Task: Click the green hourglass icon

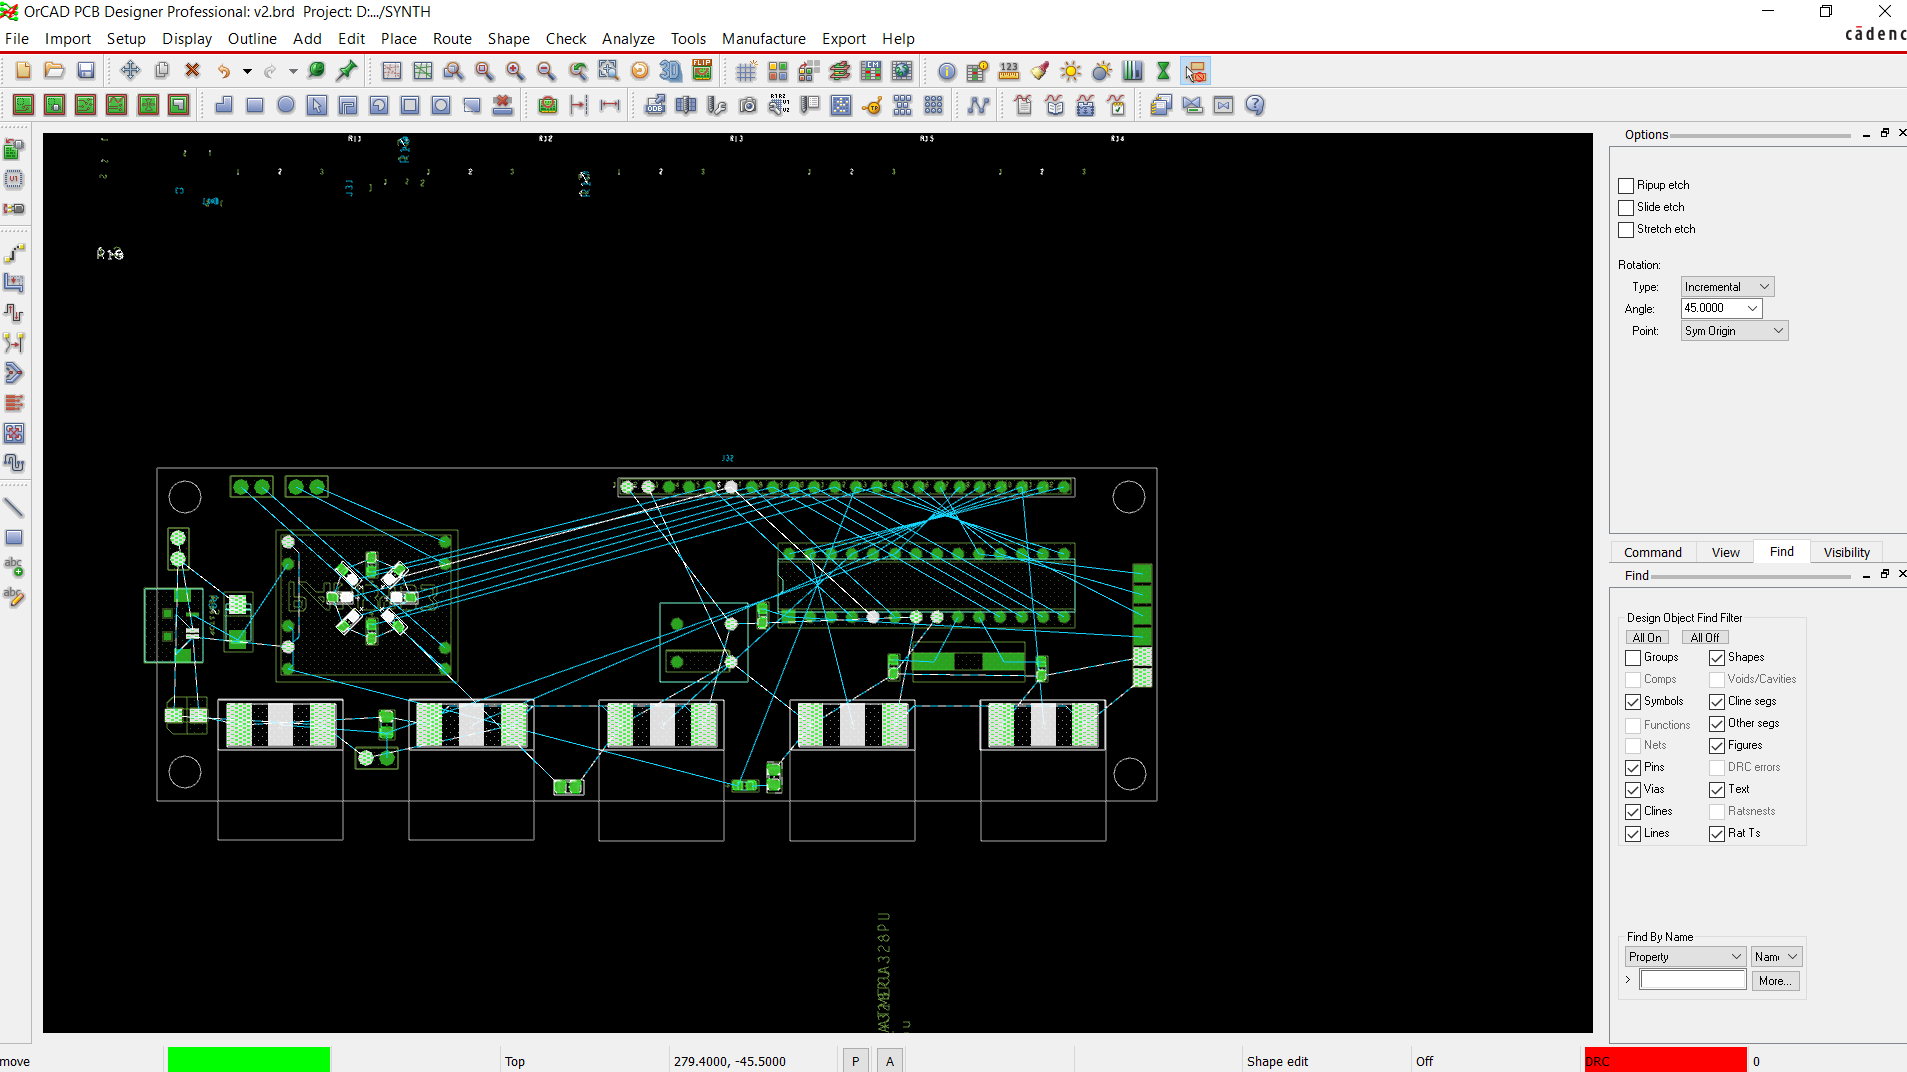Action: tap(1163, 71)
